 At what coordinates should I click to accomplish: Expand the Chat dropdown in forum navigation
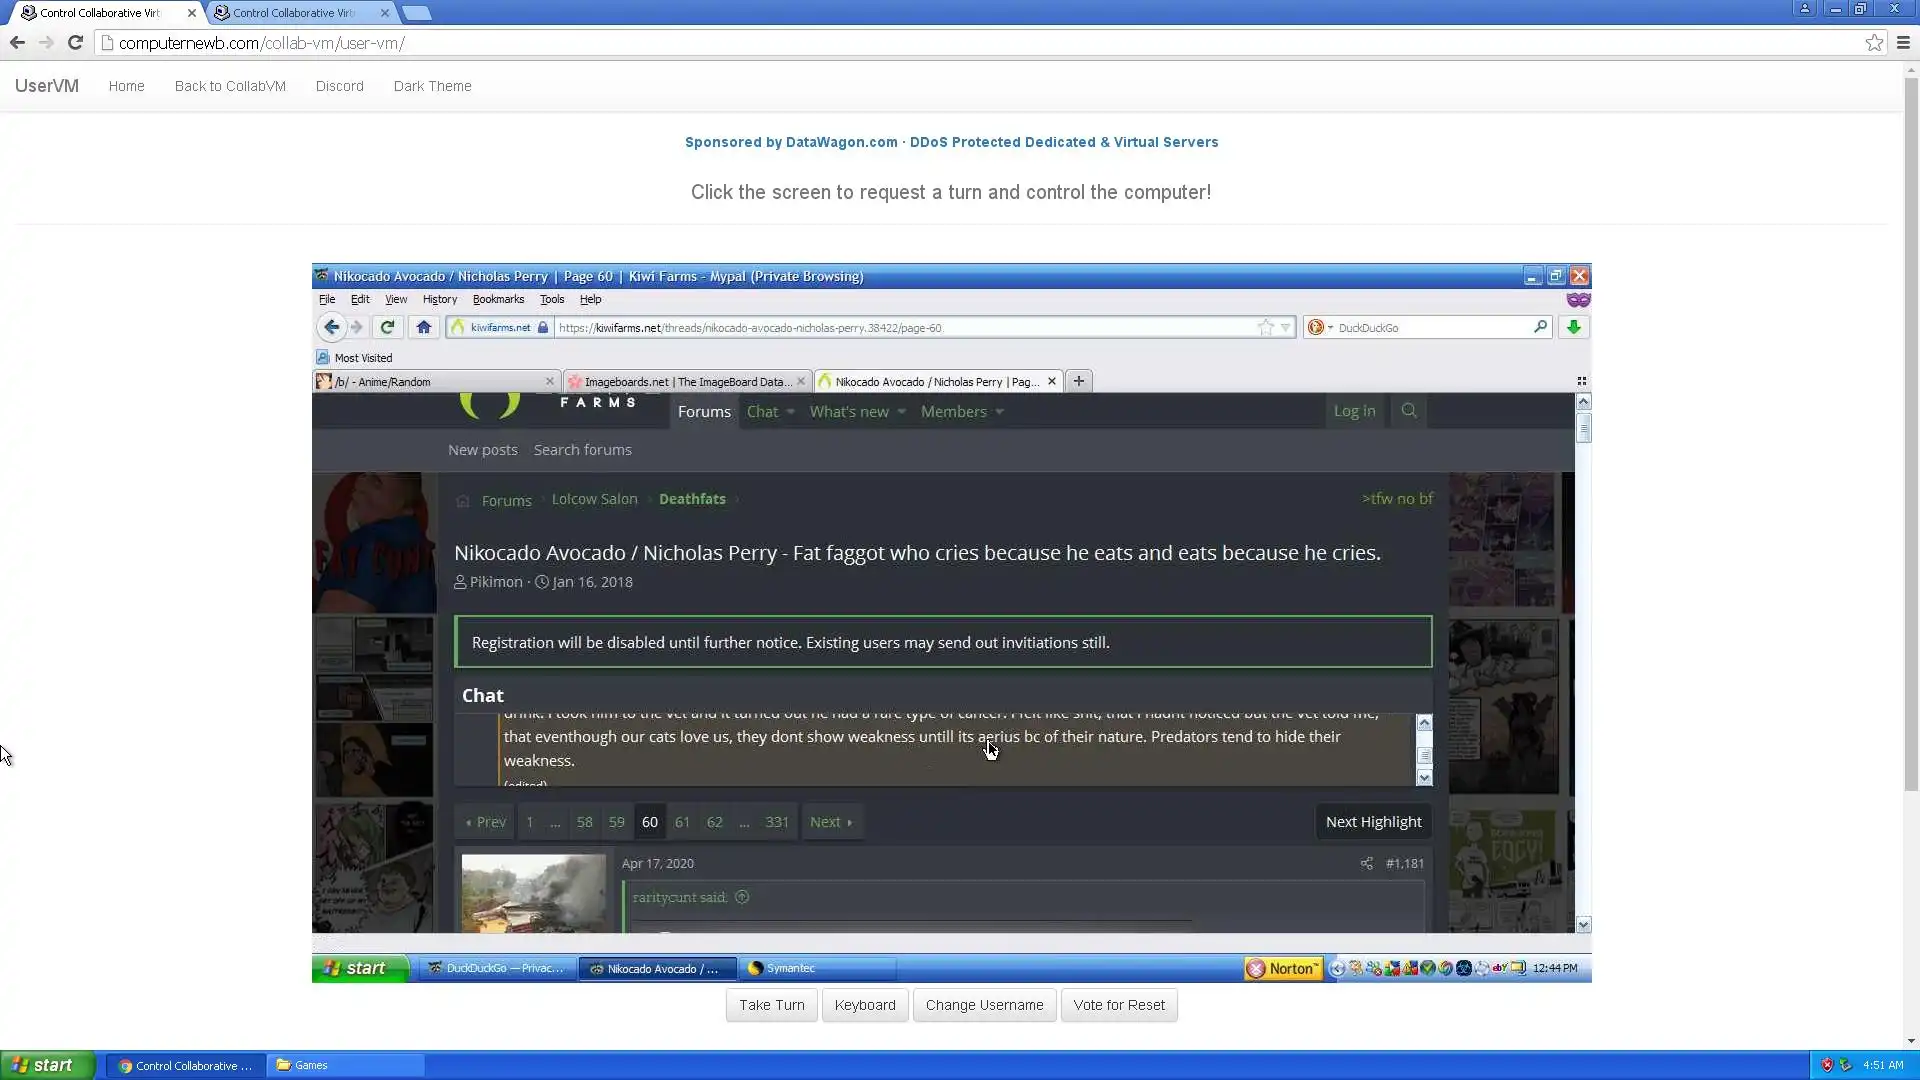click(790, 412)
